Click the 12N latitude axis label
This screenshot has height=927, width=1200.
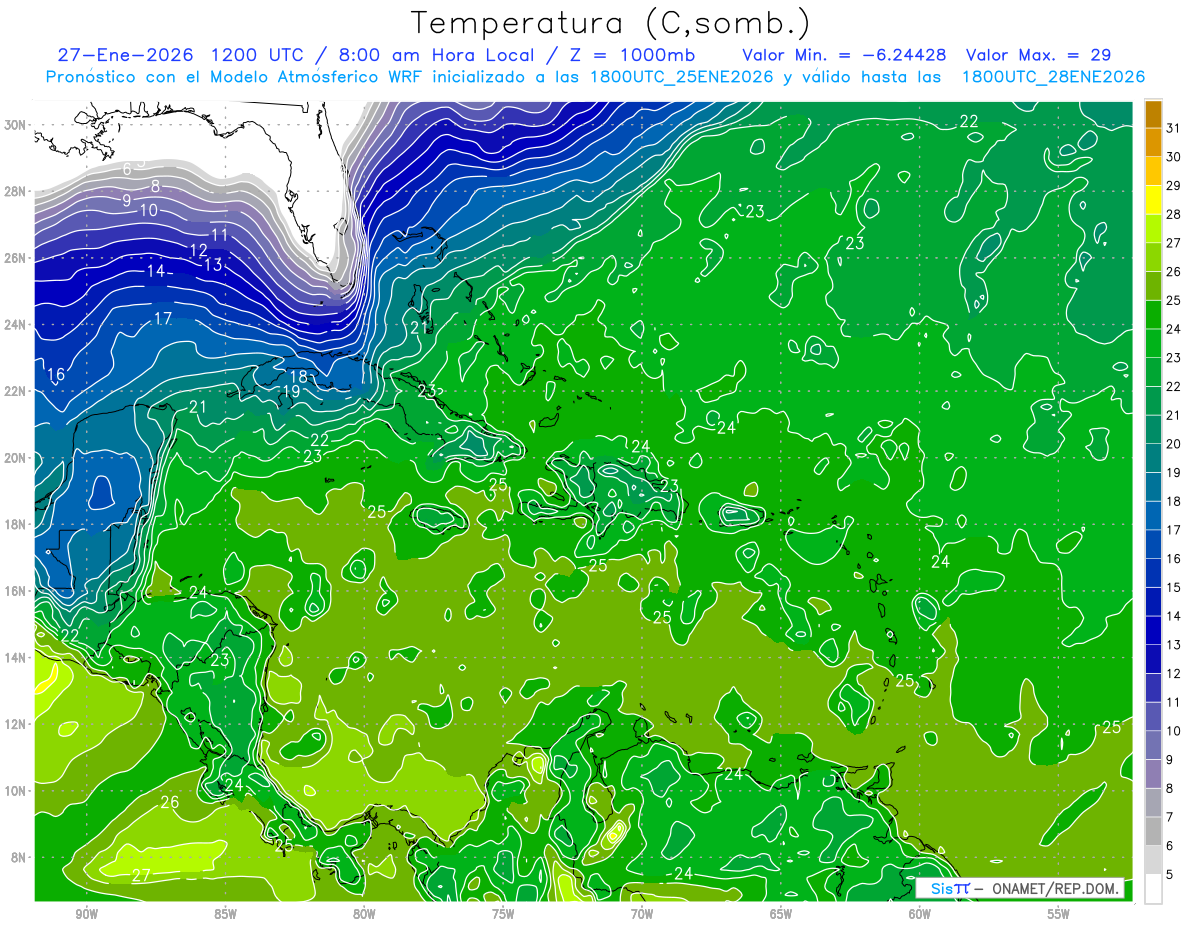click(x=15, y=724)
